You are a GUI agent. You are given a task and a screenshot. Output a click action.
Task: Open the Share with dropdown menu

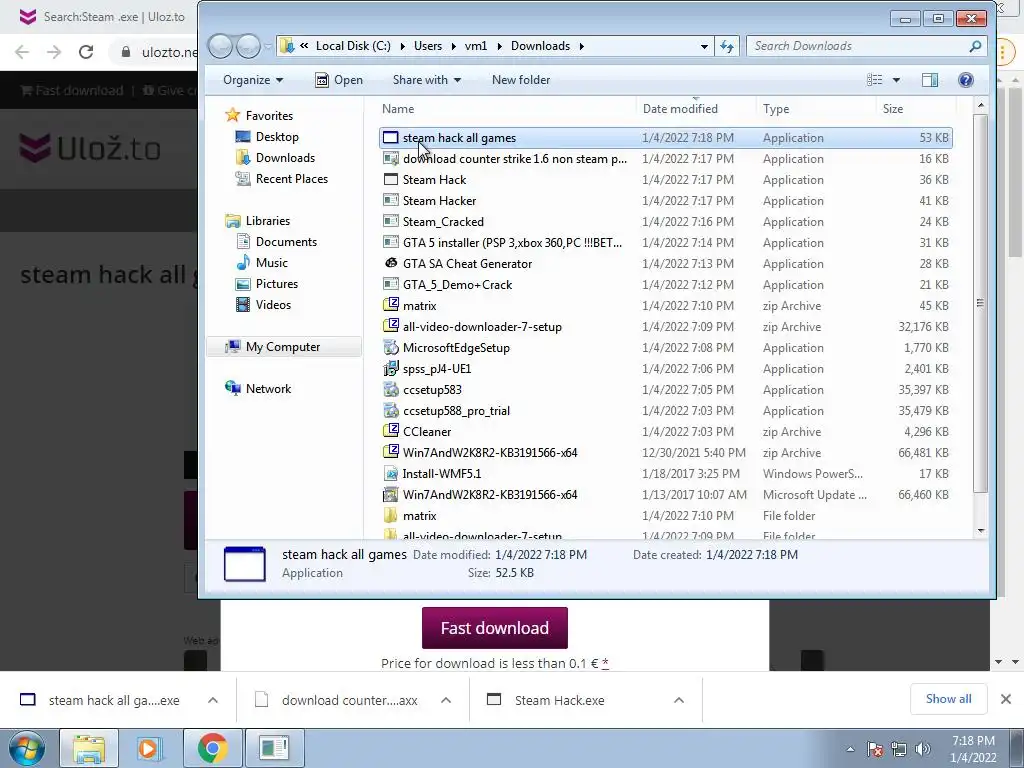click(x=426, y=80)
